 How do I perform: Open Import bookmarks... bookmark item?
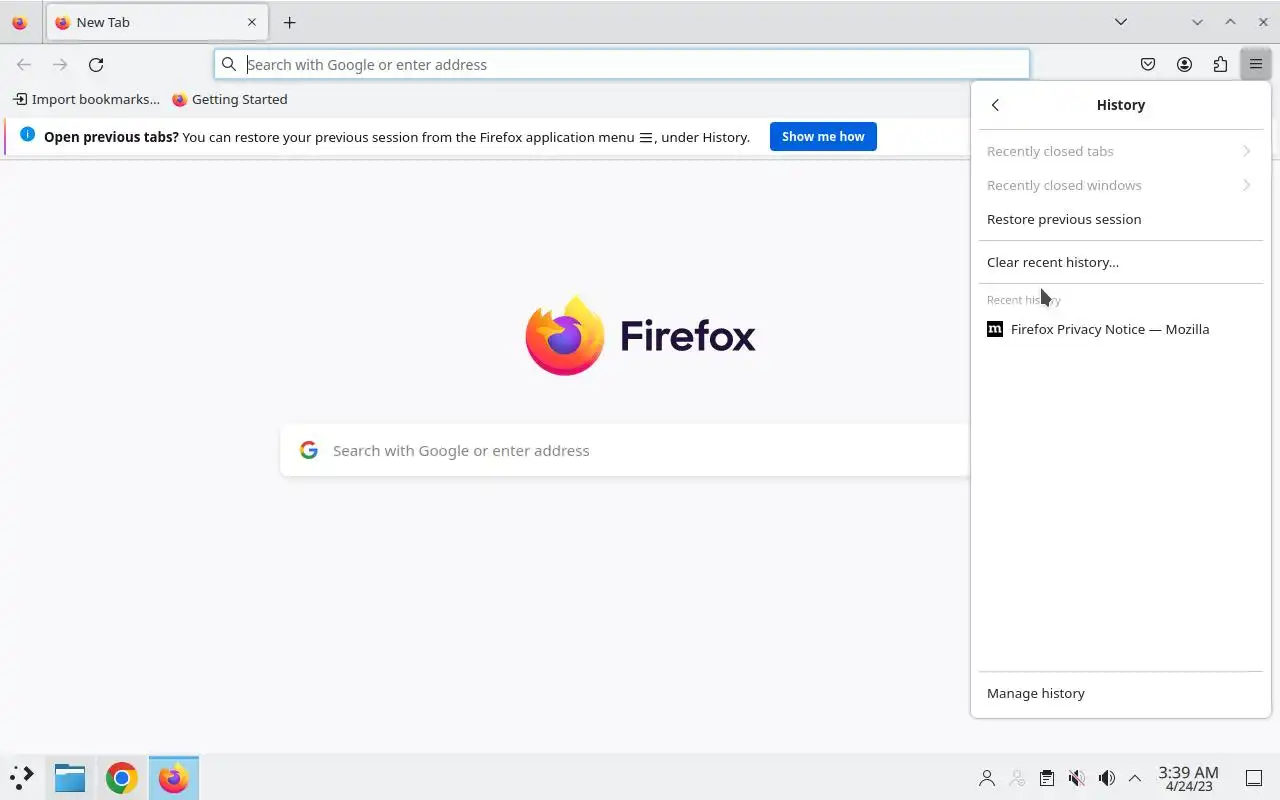coord(86,99)
